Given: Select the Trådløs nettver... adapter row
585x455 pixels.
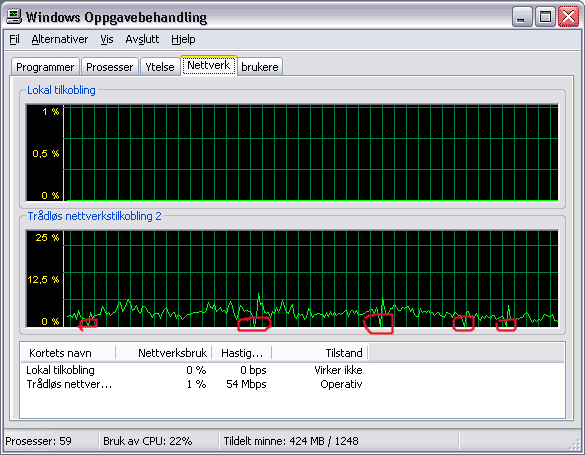Looking at the screenshot, I should (194, 384).
